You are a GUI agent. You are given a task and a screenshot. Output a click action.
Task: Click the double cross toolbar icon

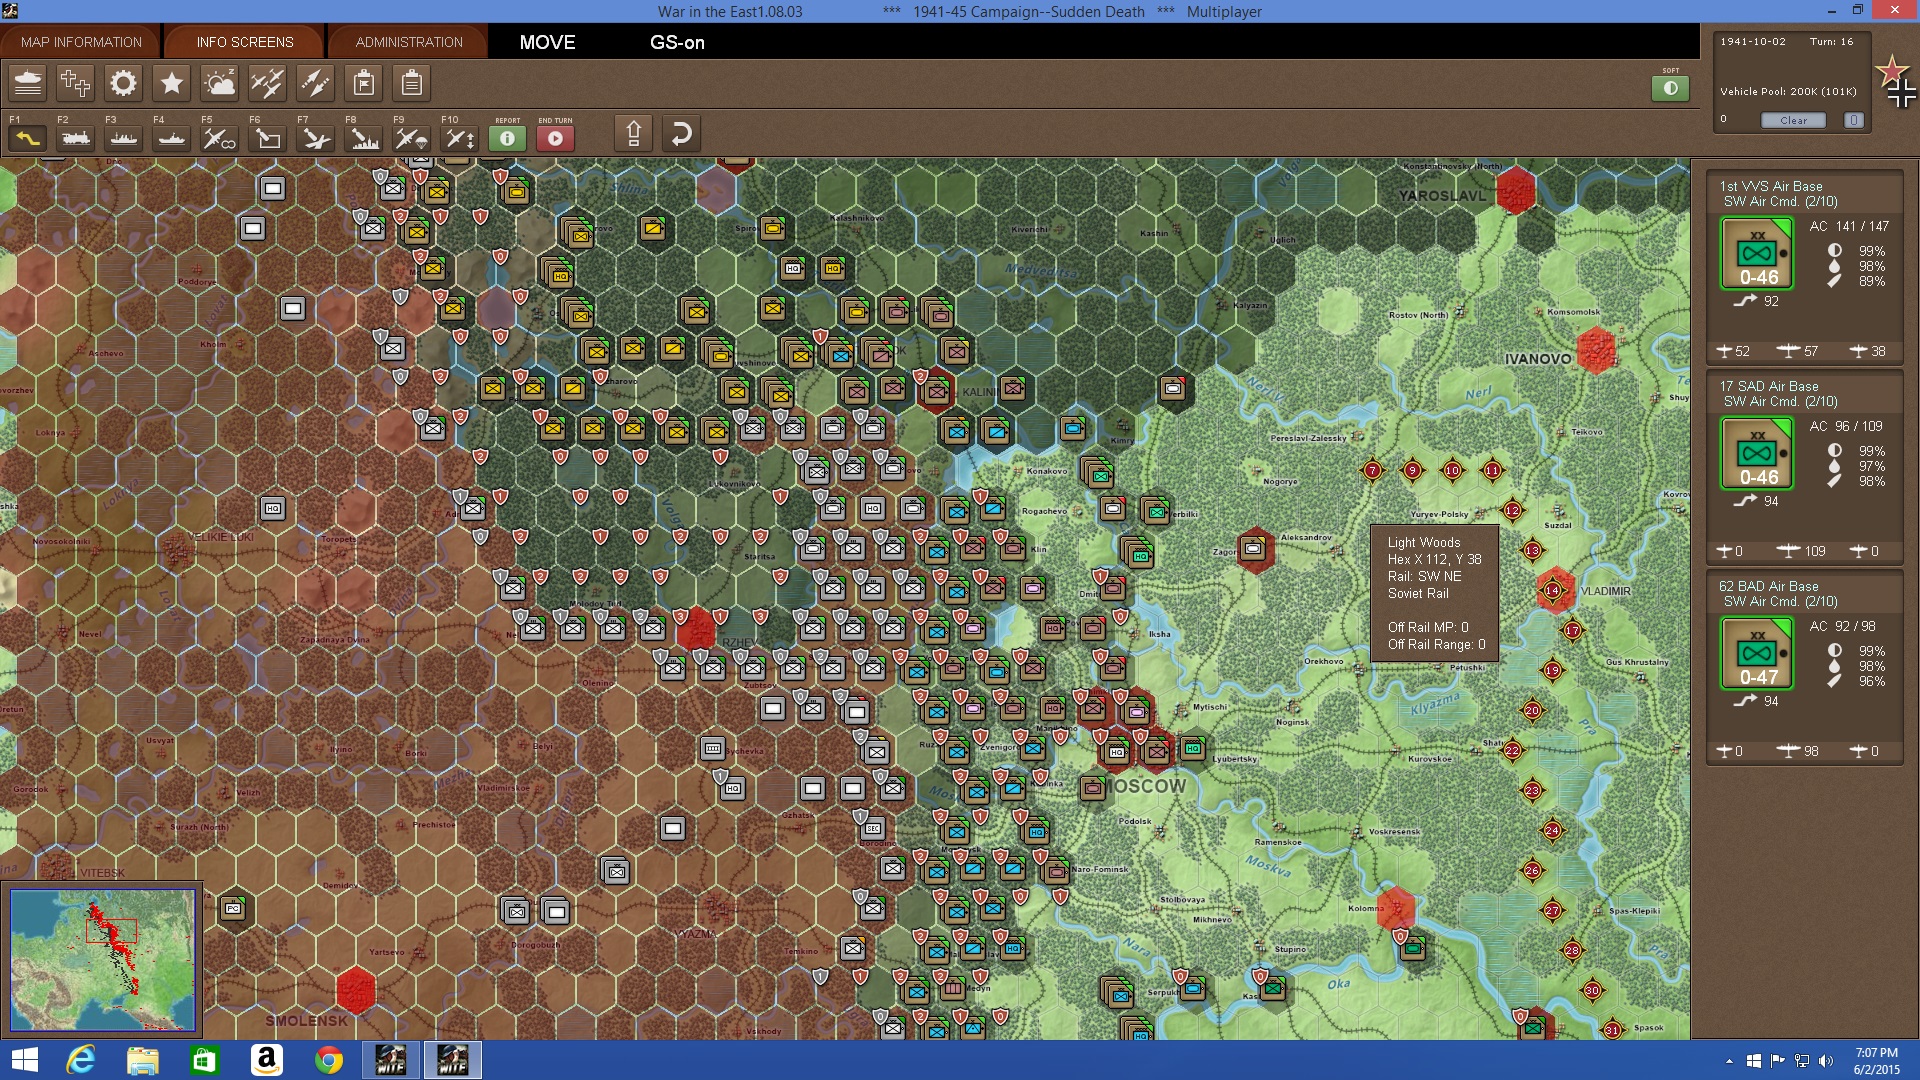[75, 83]
